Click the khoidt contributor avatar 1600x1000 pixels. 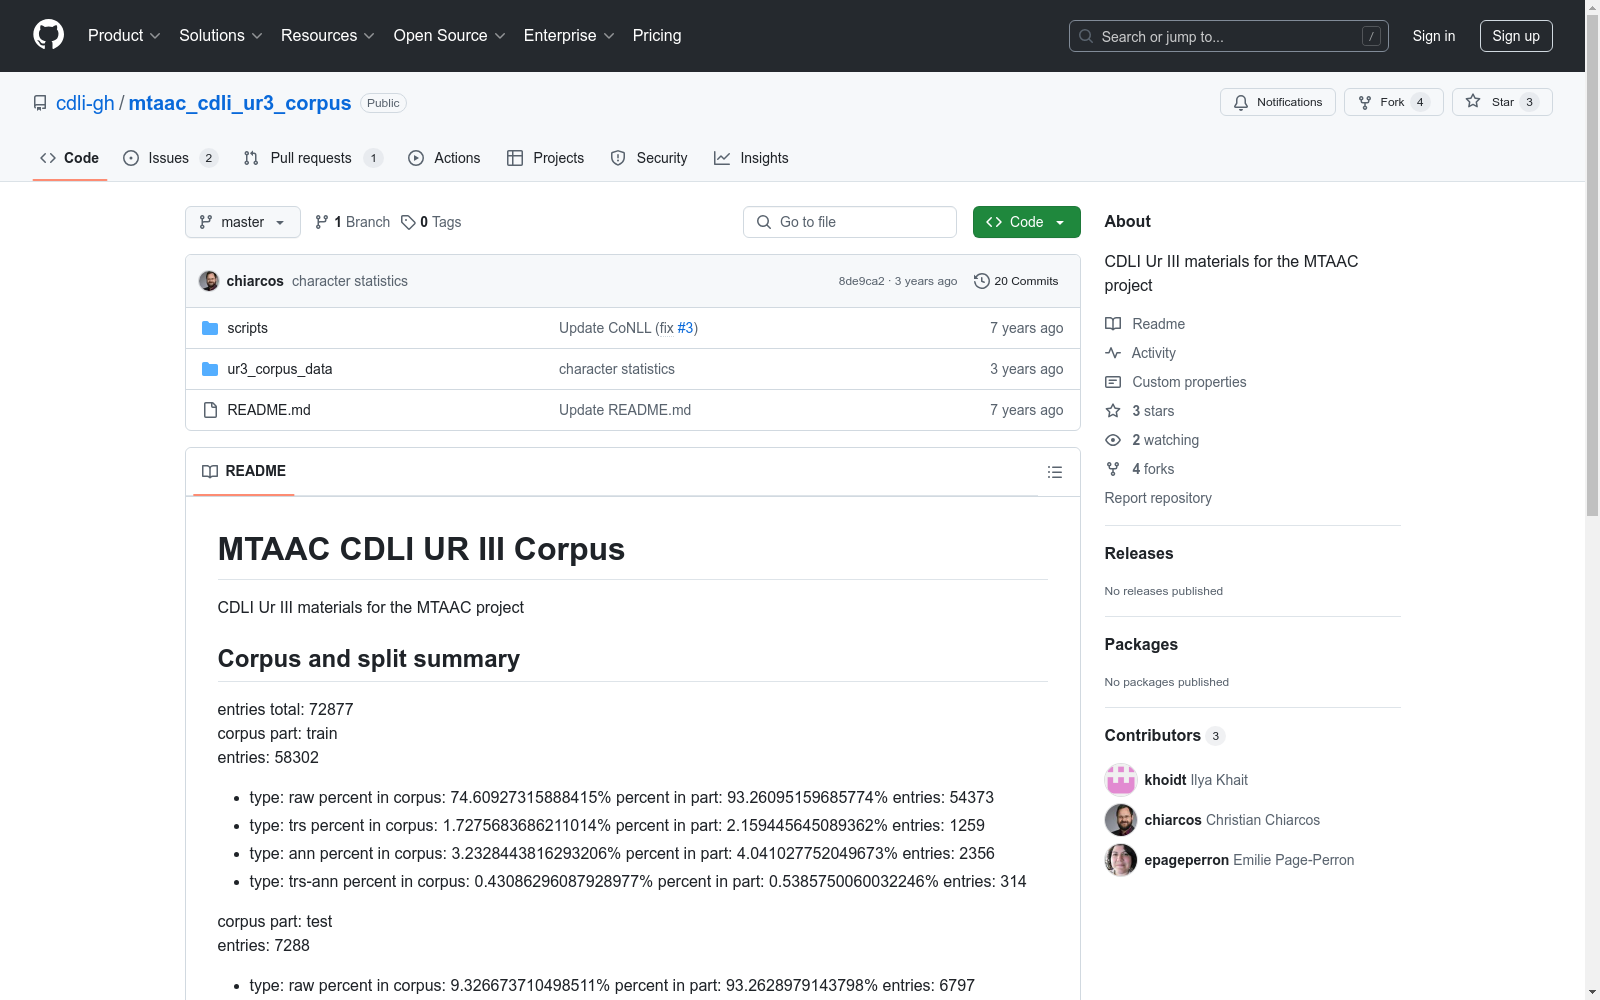[1121, 780]
